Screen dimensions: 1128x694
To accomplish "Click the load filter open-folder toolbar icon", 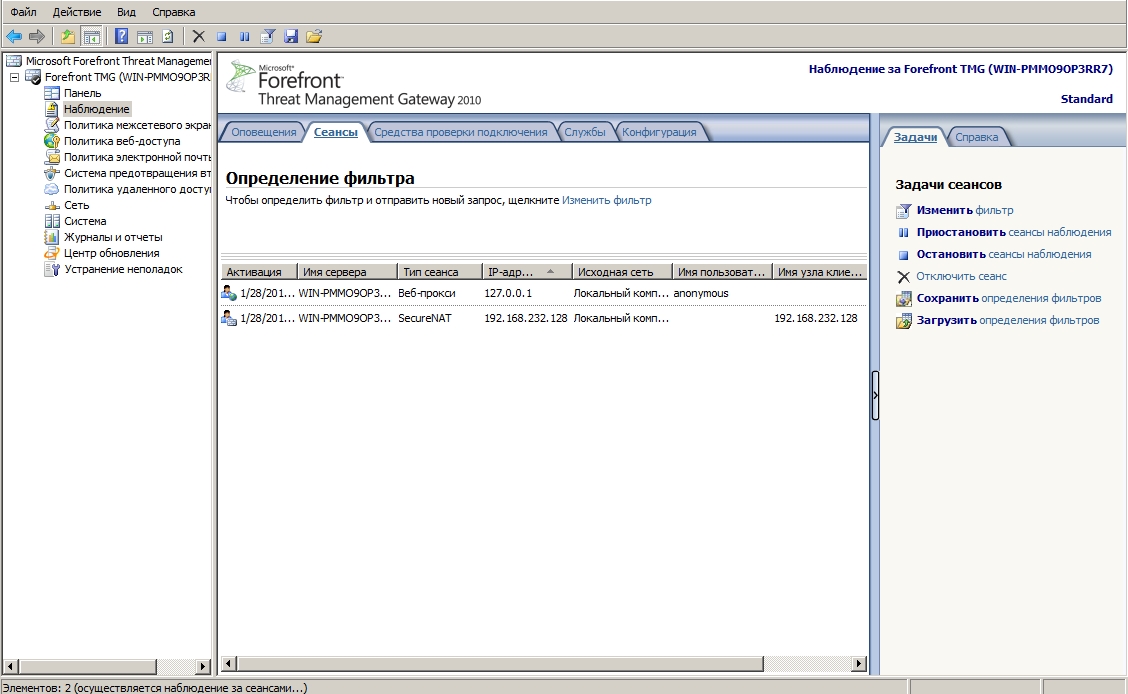I will [314, 36].
